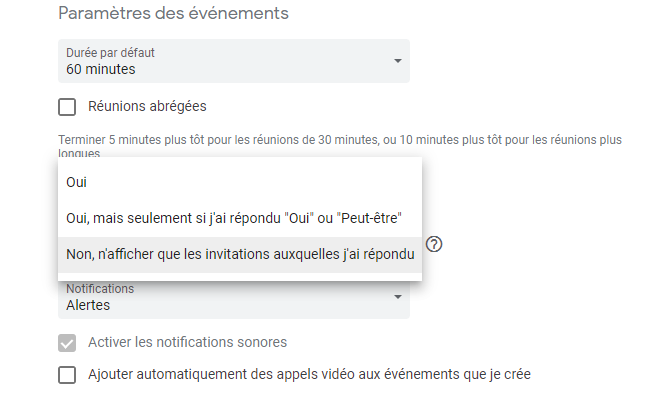Expand the Notifications dropdown field

(234, 298)
